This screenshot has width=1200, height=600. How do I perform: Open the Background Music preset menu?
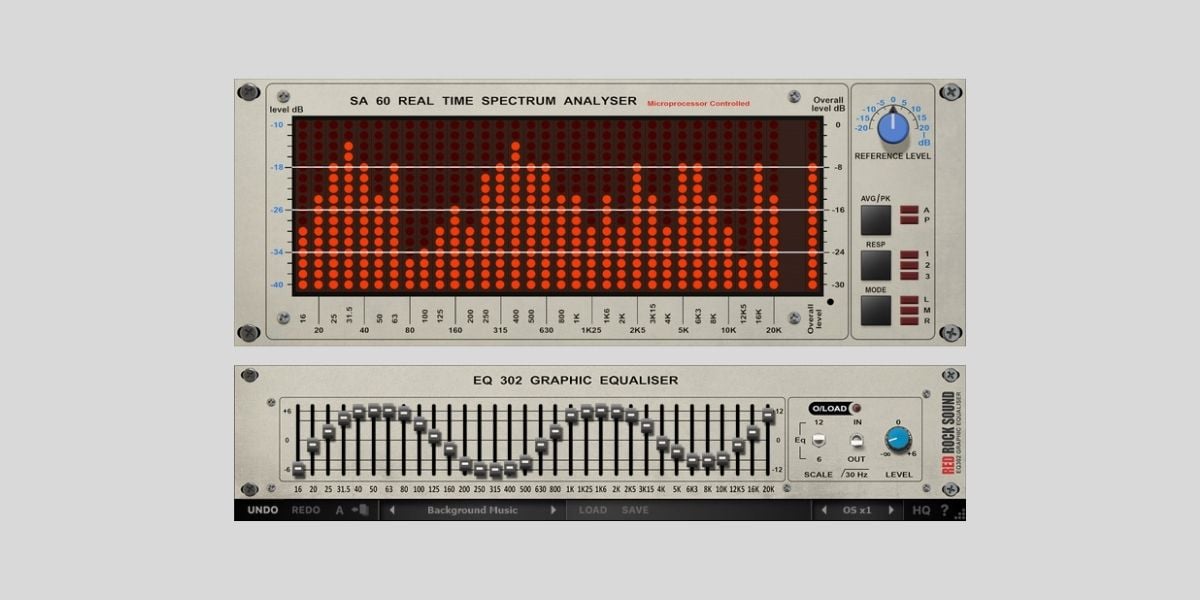coord(472,510)
